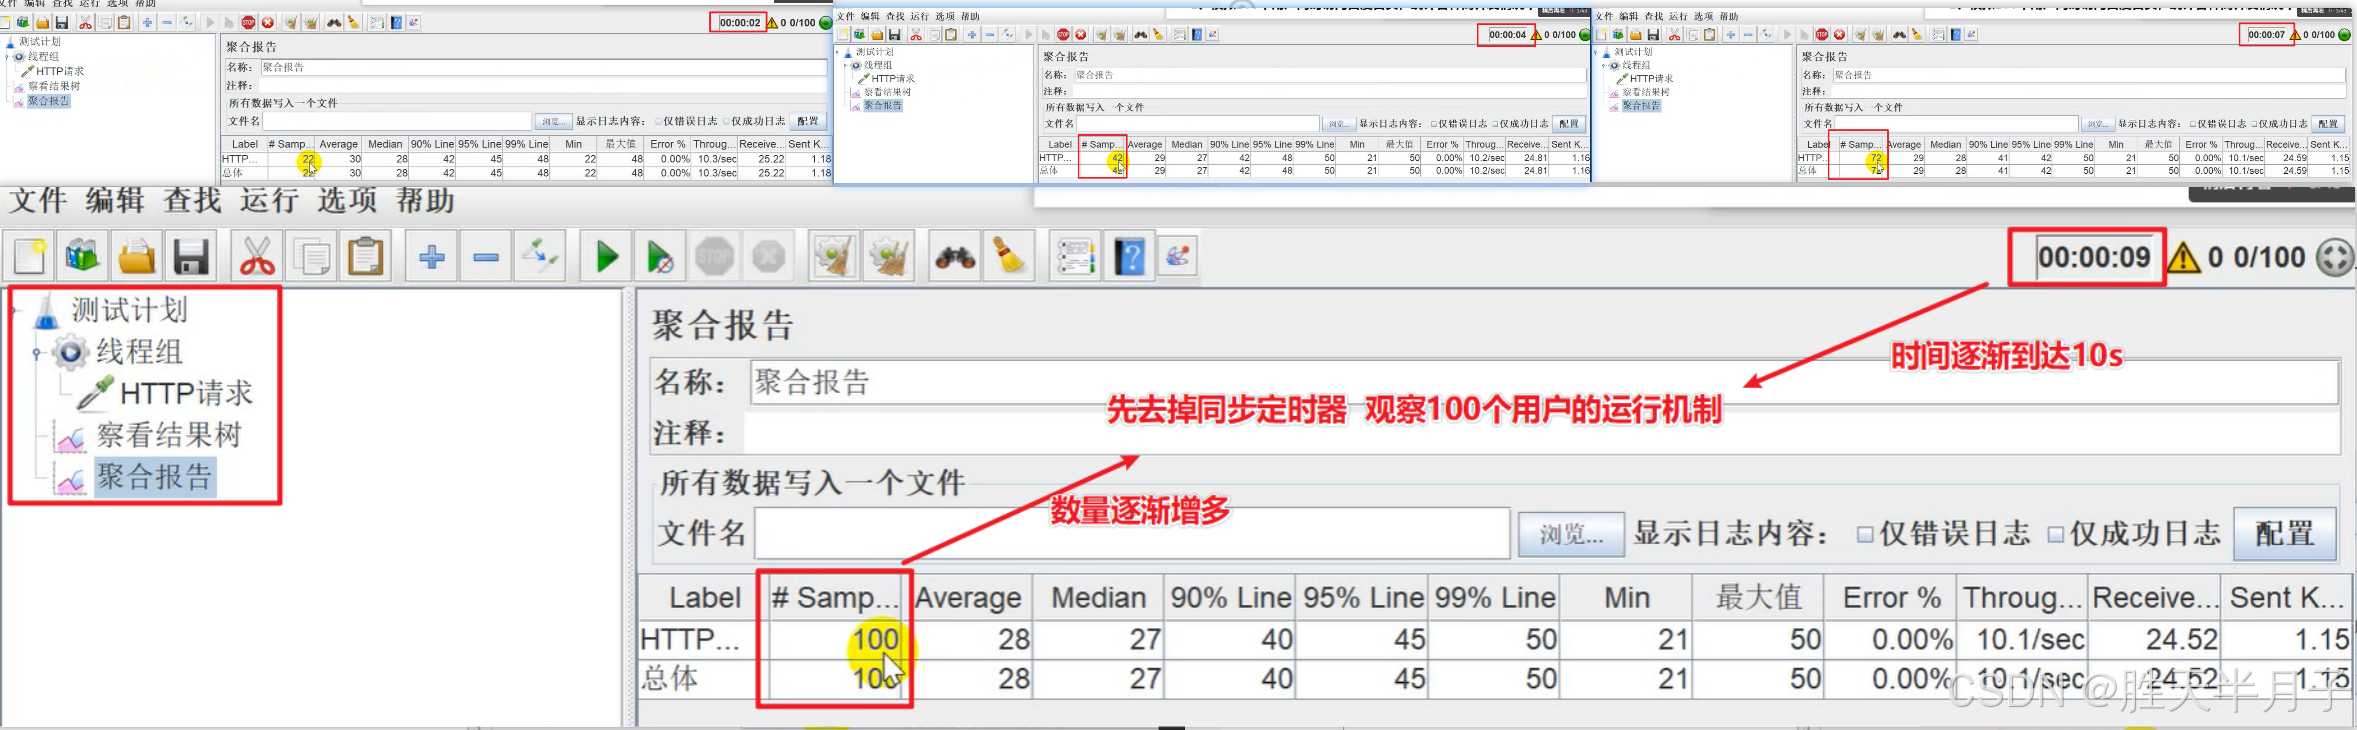This screenshot has height=730, width=2357.
Task: Click green running indicator in 00:00:02 window
Action: pos(826,22)
